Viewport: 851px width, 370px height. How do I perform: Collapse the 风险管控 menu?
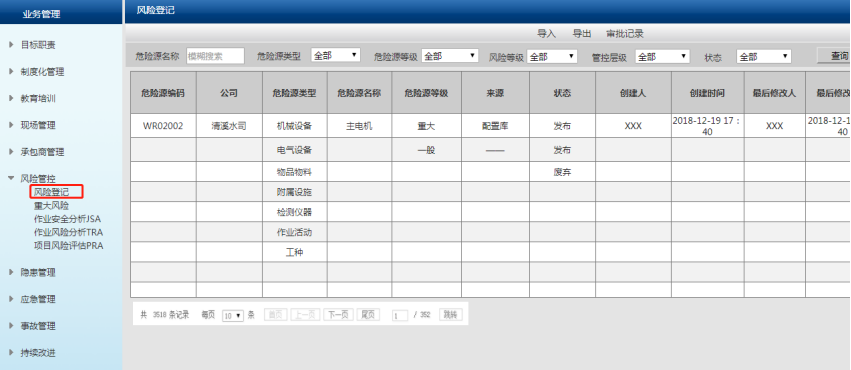37,178
